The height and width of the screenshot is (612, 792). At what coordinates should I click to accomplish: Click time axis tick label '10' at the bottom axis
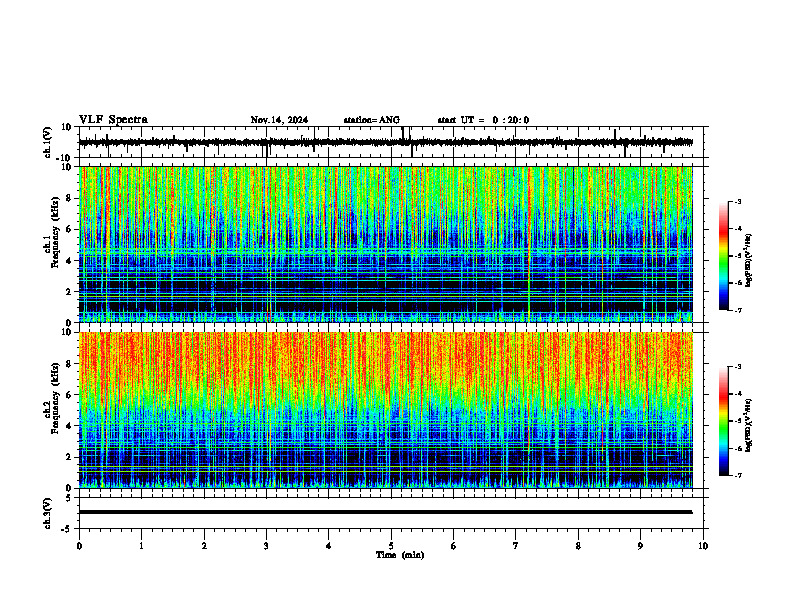click(703, 546)
